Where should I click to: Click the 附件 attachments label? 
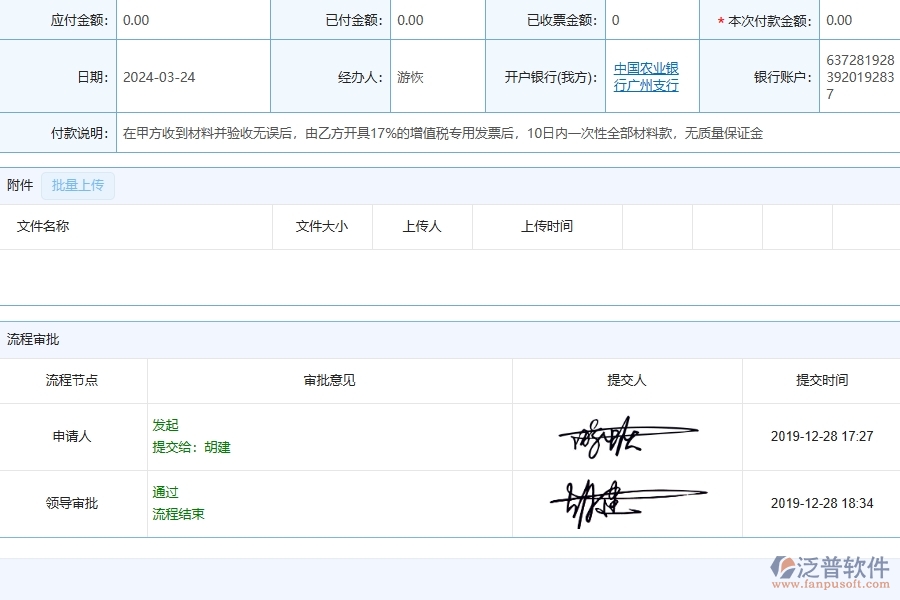(x=18, y=185)
